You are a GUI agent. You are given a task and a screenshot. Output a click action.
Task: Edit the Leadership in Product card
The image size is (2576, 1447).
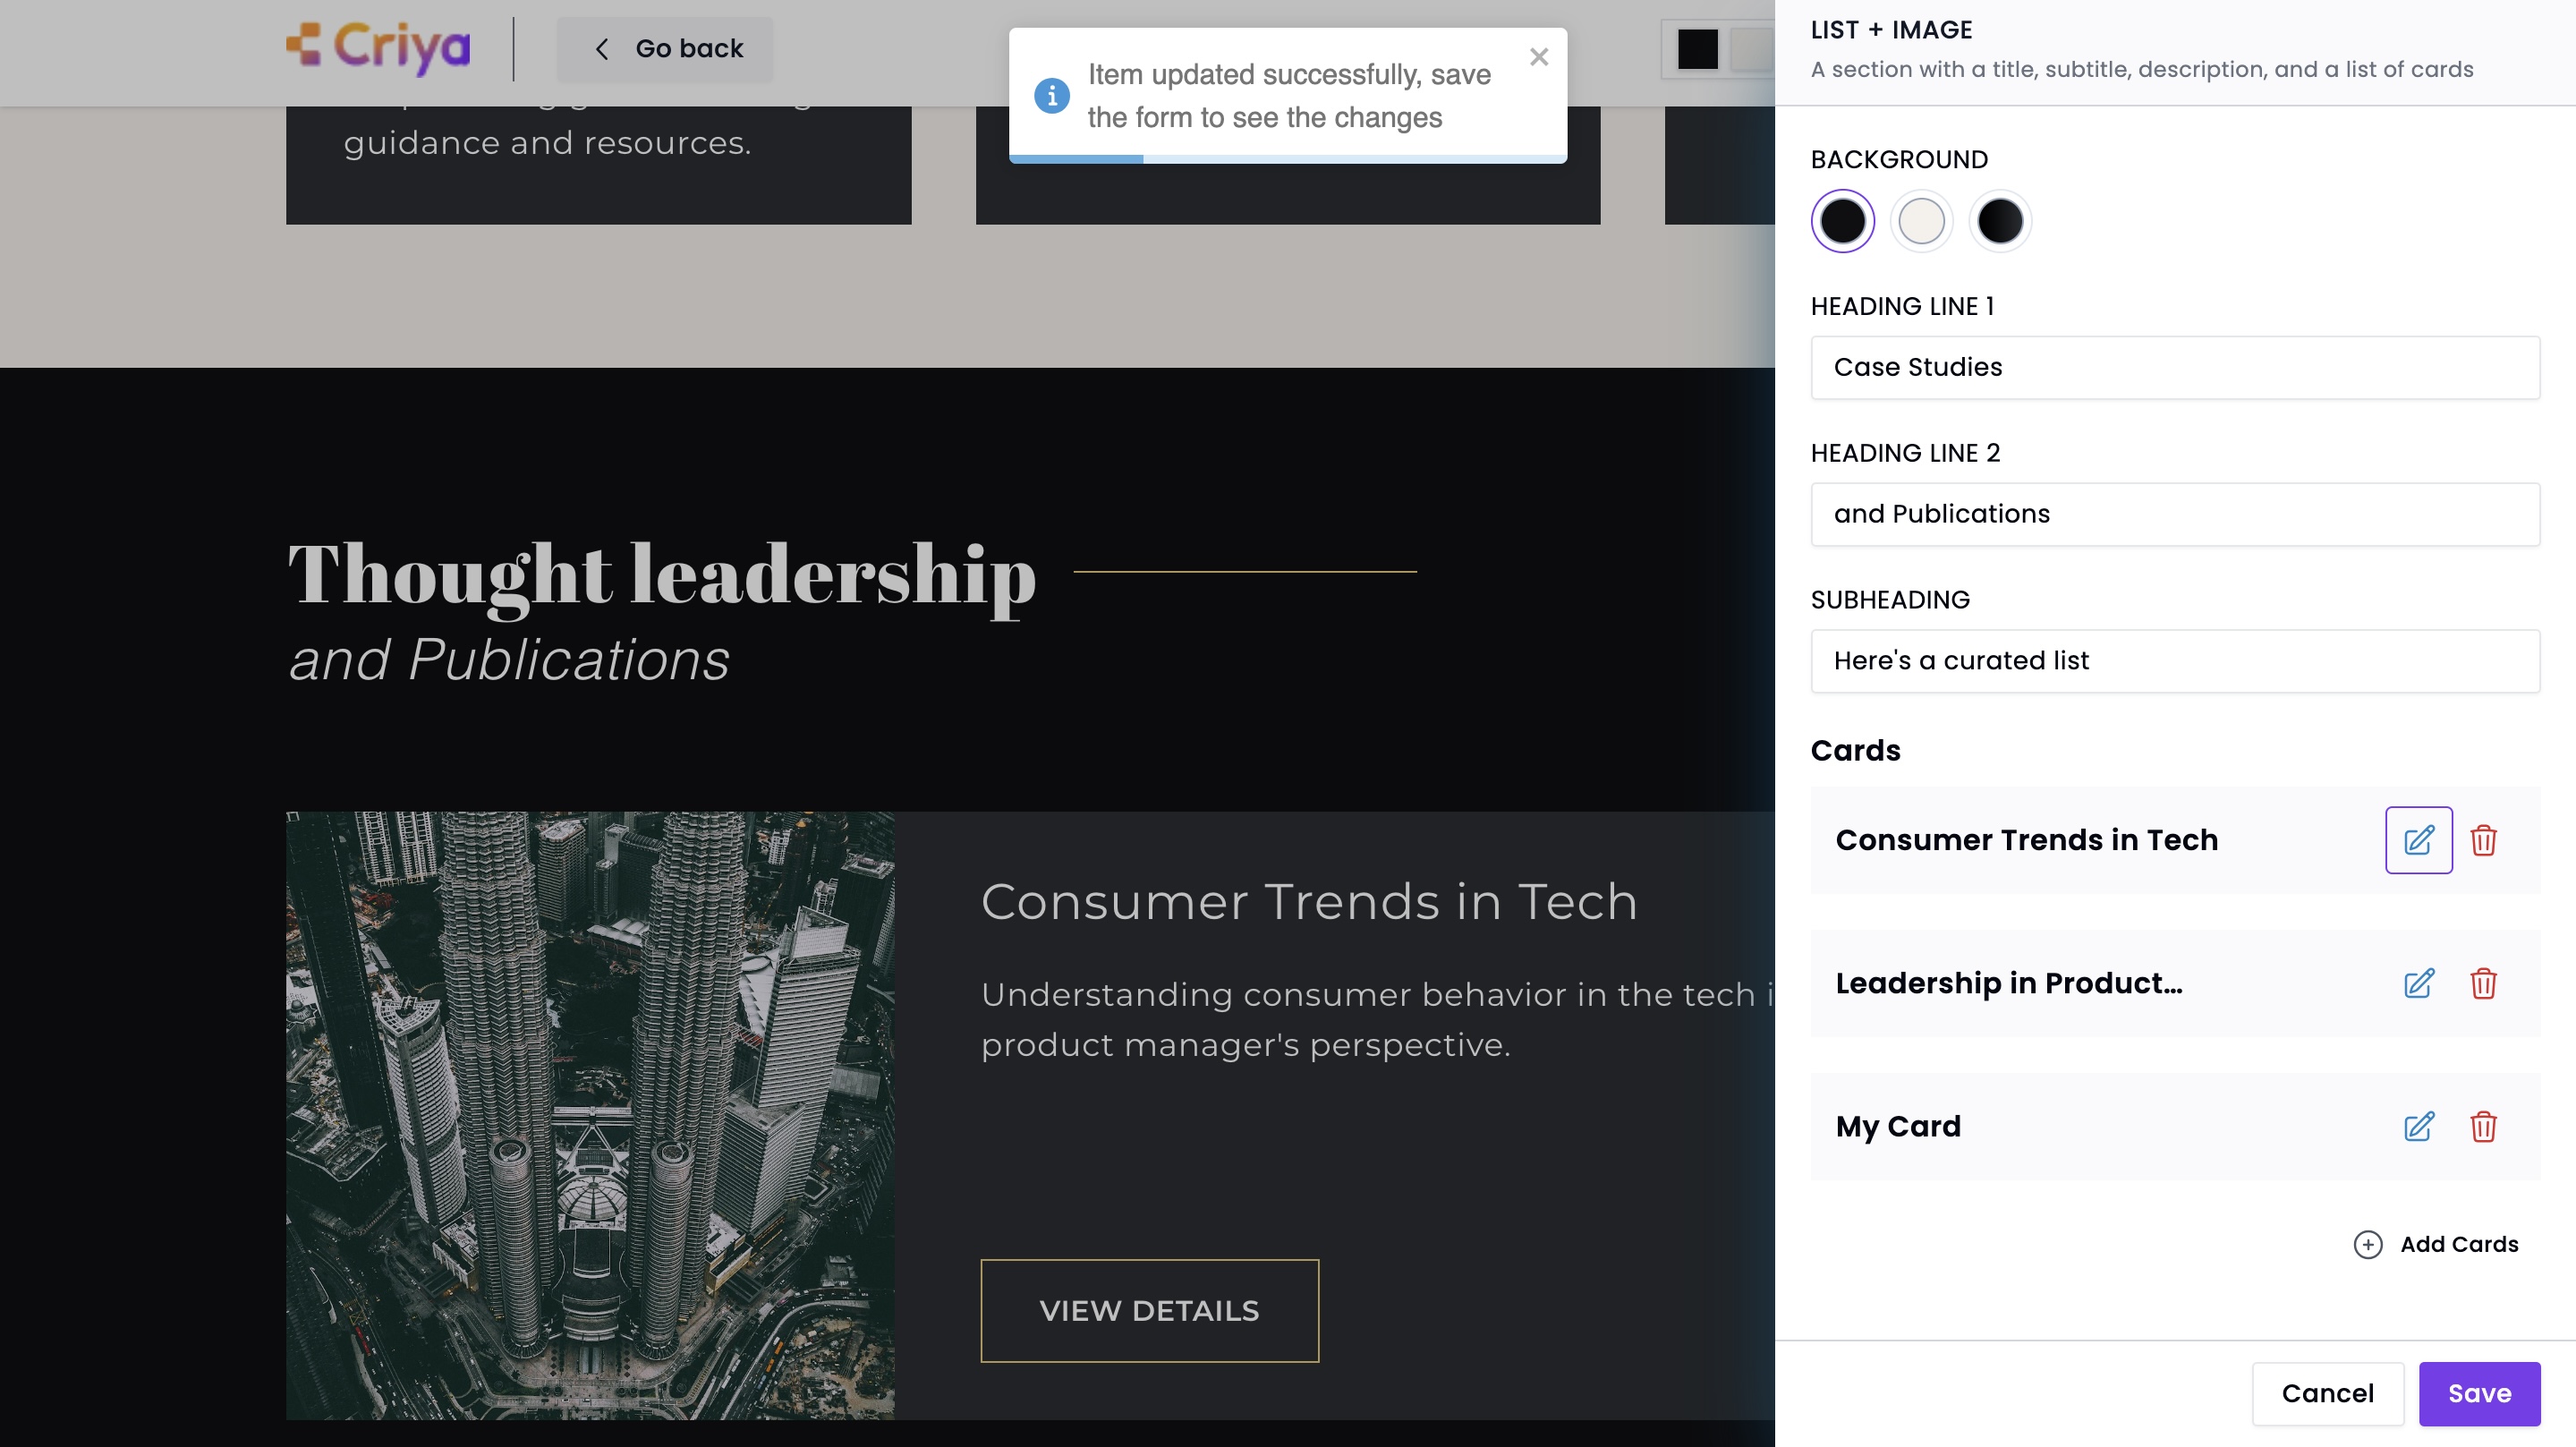pos(2418,983)
